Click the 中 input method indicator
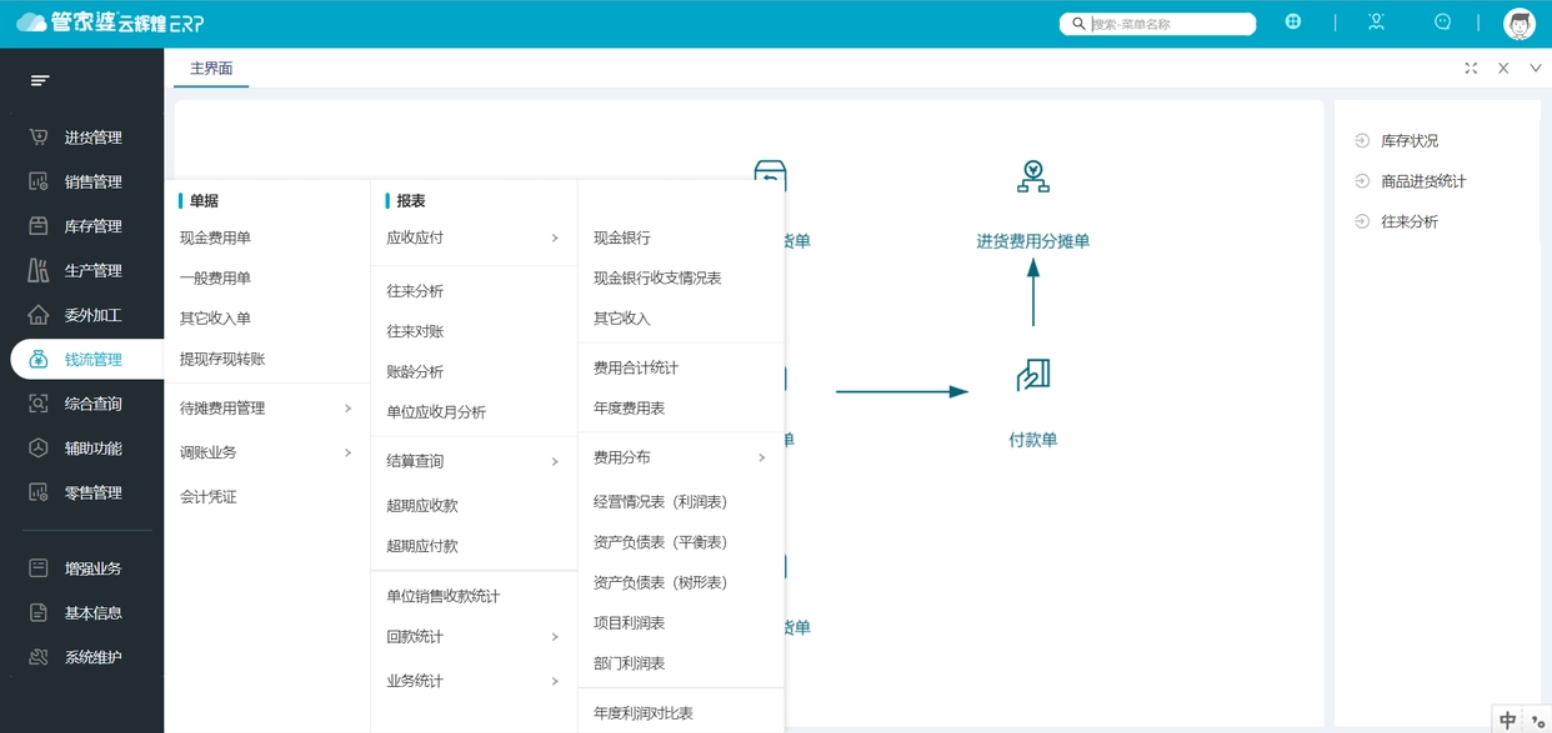 tap(1508, 720)
